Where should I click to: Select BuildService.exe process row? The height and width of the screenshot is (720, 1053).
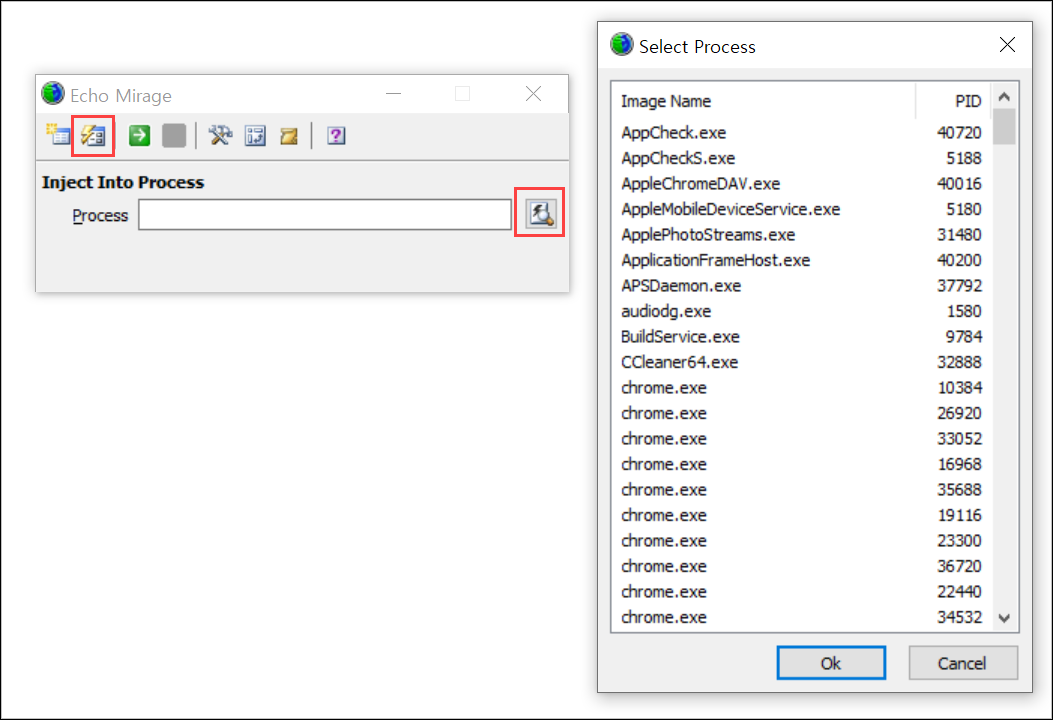[801, 336]
